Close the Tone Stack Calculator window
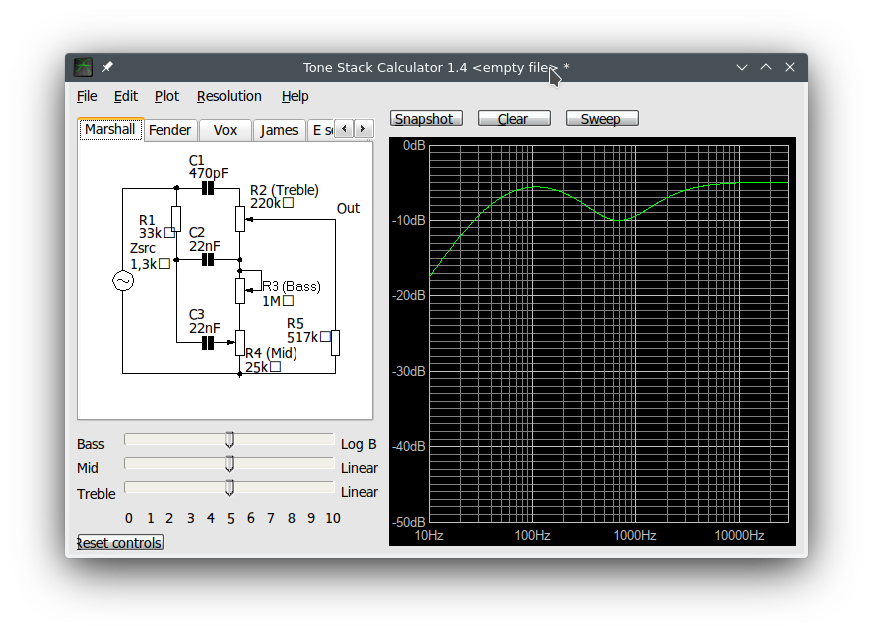873x635 pixels. (790, 67)
